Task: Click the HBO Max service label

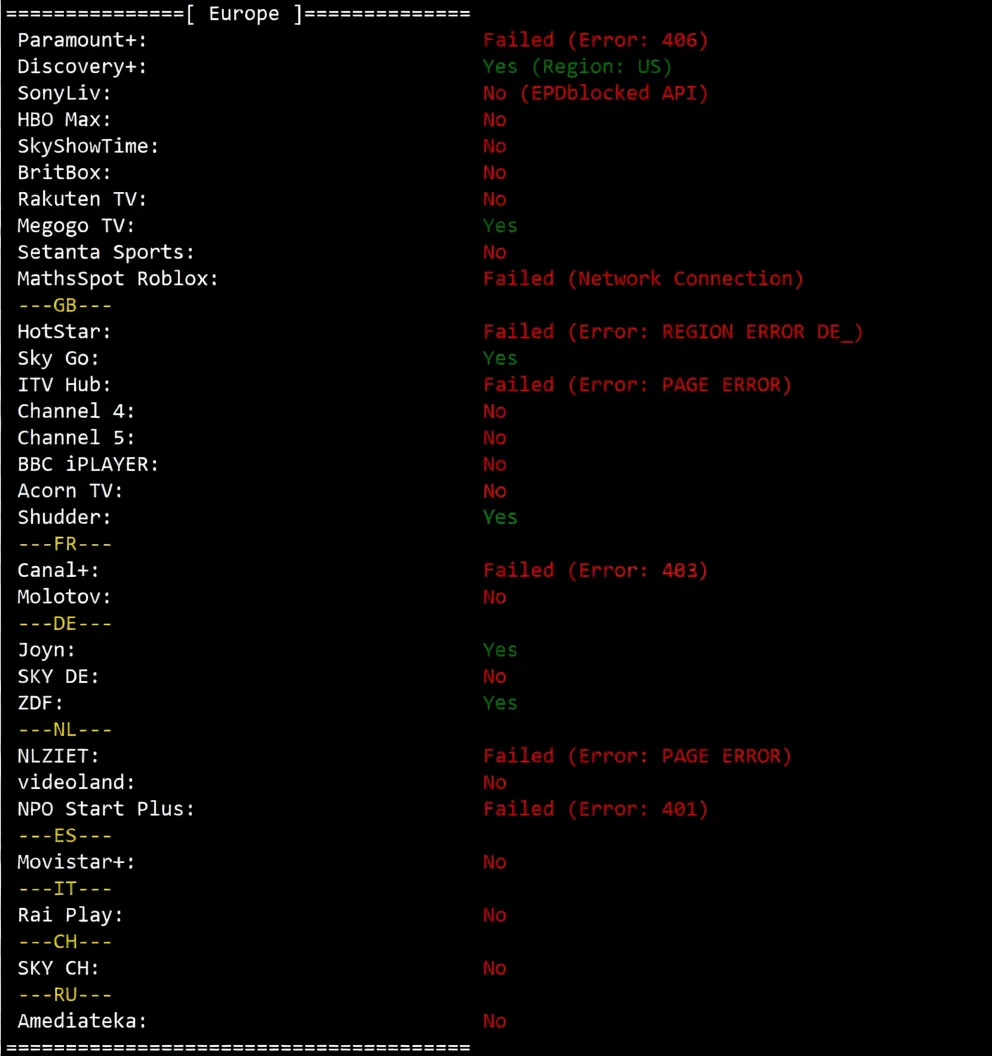Action: point(64,120)
